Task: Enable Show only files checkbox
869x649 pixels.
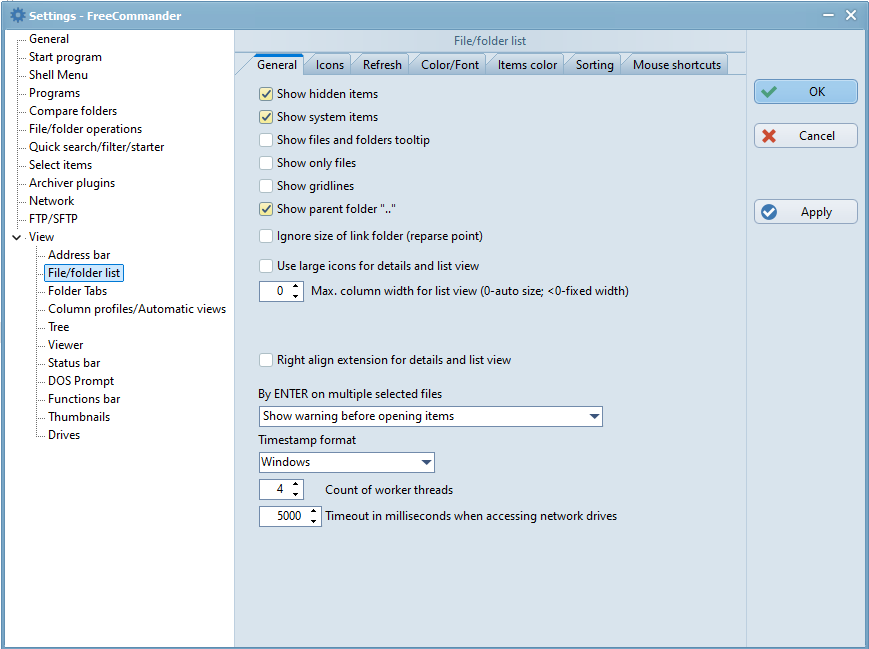Action: [x=266, y=163]
